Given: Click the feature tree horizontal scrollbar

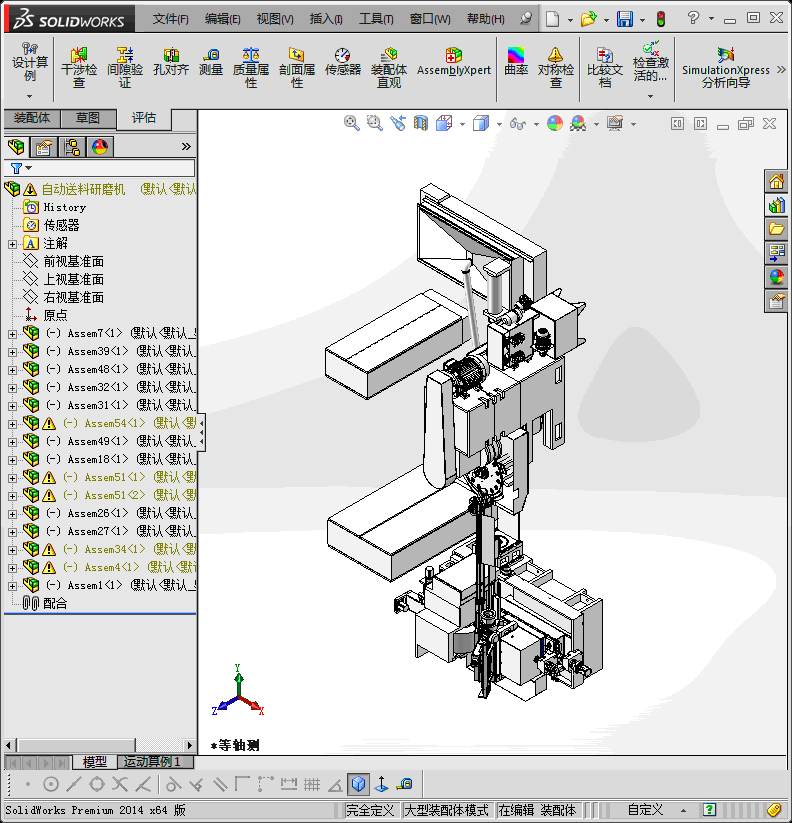Looking at the screenshot, I should pos(76,745).
